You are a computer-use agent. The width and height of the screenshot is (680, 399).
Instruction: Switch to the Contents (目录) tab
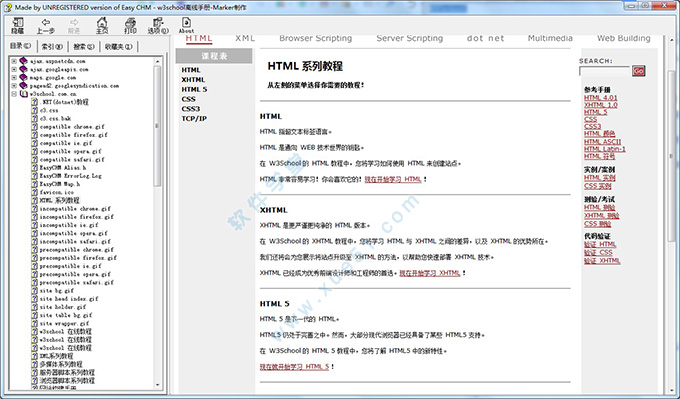[x=20, y=46]
